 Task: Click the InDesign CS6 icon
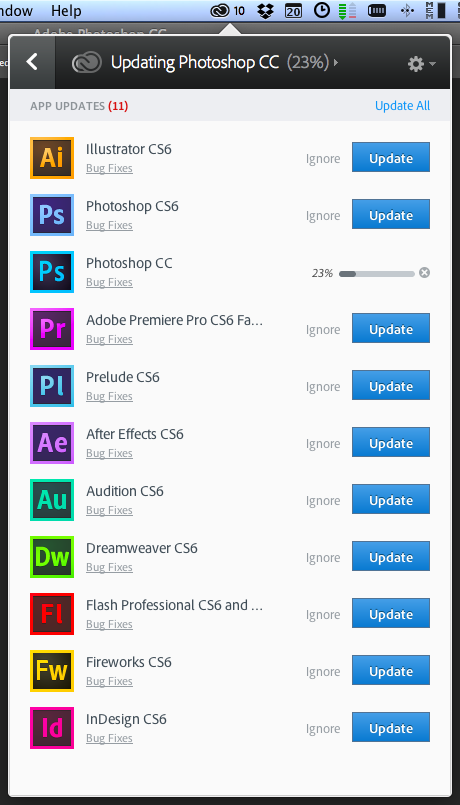[x=52, y=728]
